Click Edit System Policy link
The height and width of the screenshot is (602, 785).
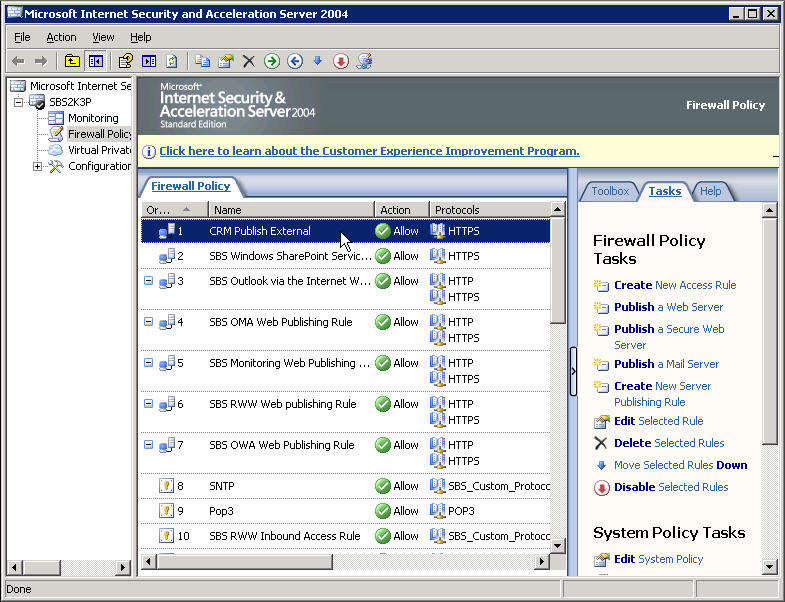[x=658, y=559]
